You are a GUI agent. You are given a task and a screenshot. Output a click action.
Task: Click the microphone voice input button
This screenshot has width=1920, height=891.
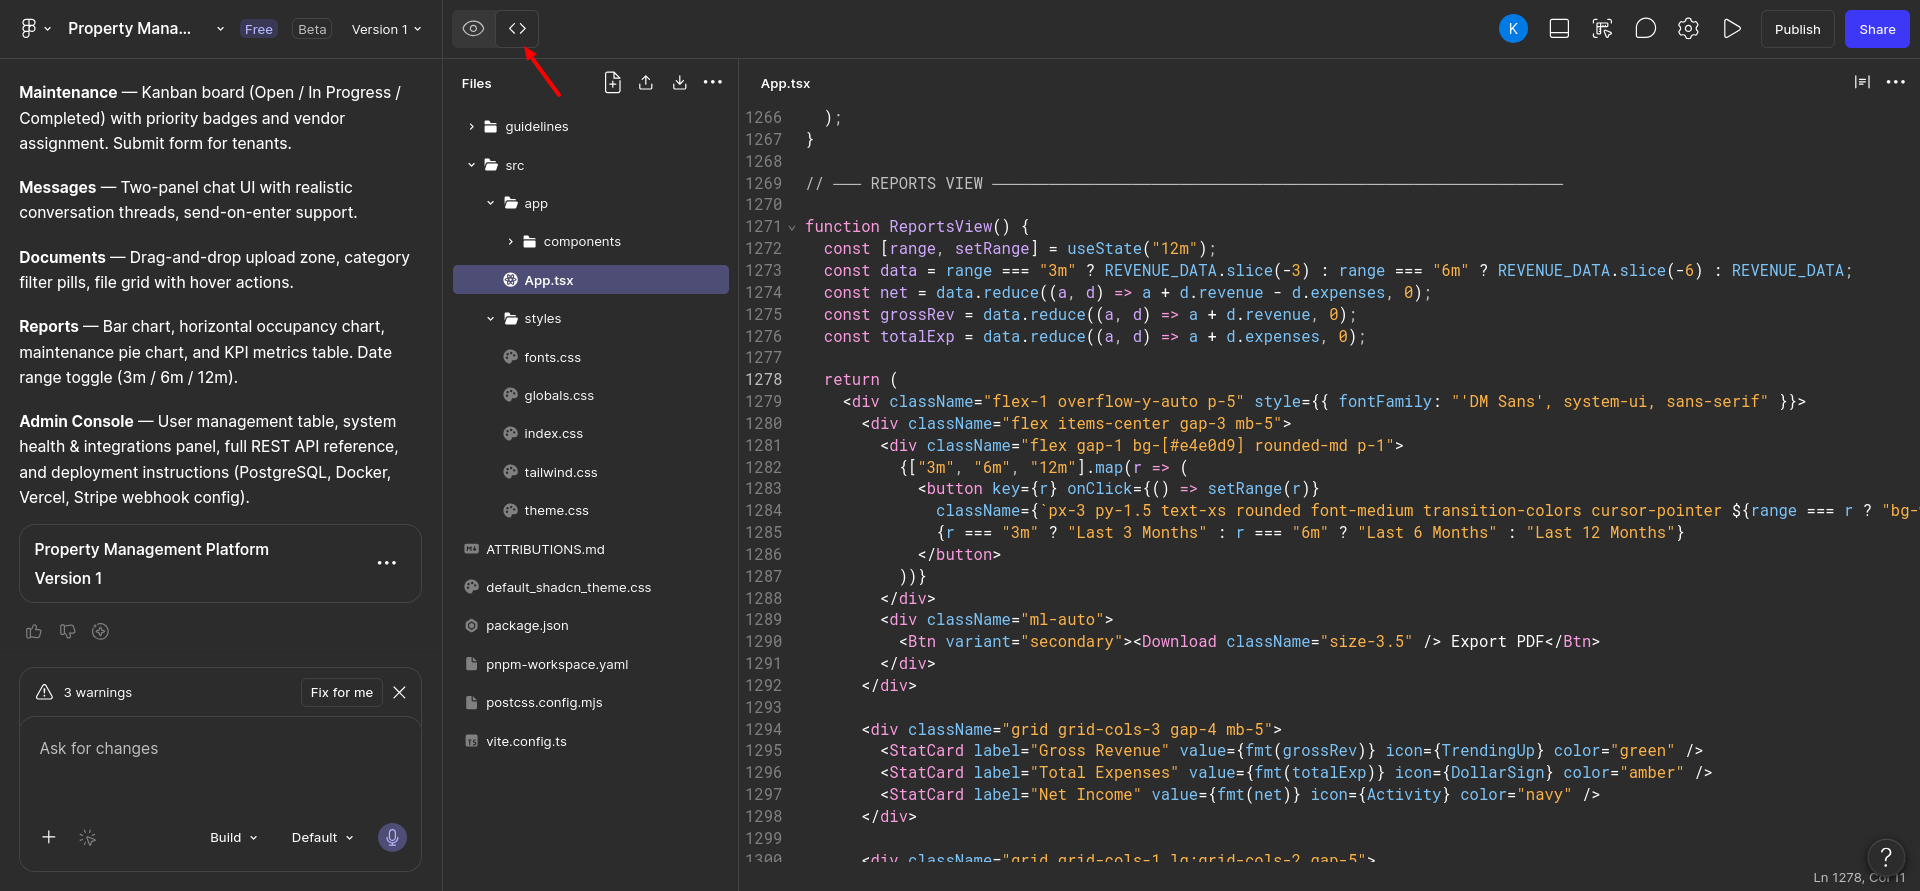point(392,837)
